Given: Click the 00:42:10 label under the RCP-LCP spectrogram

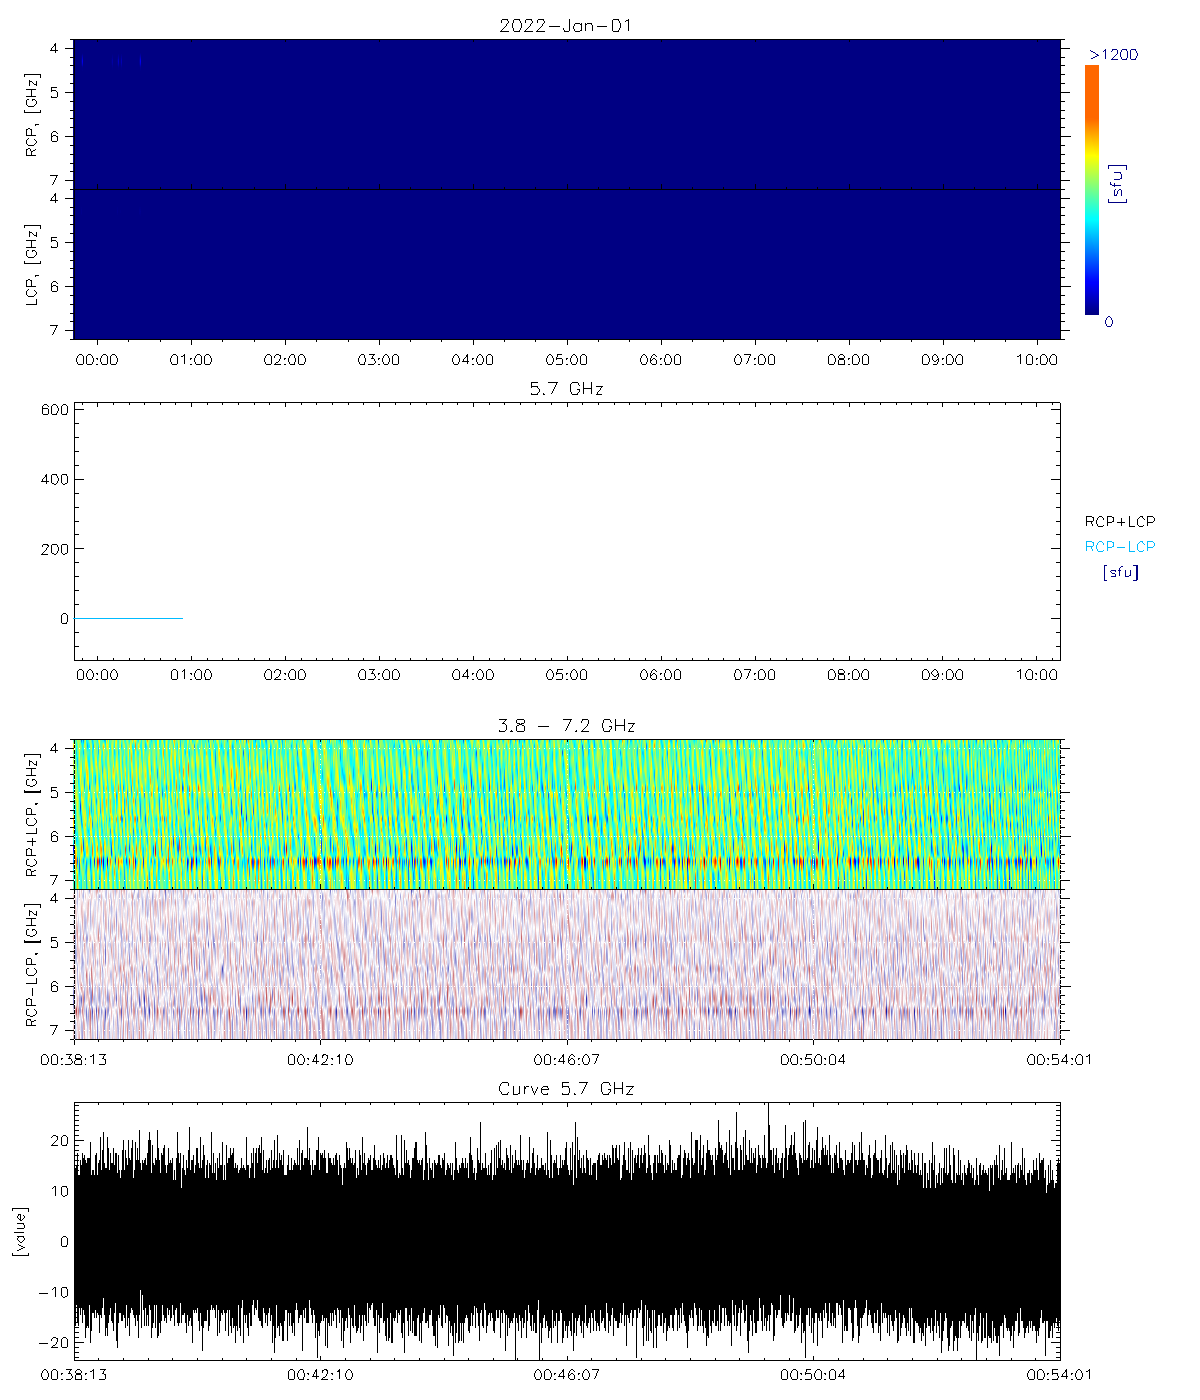Looking at the screenshot, I should [x=320, y=1059].
